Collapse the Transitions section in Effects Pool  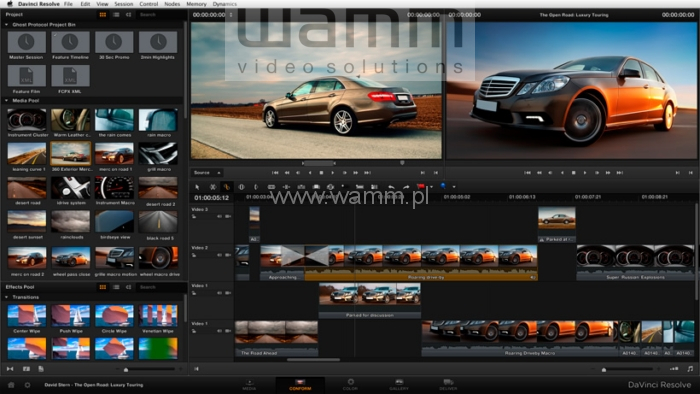(x=7, y=297)
